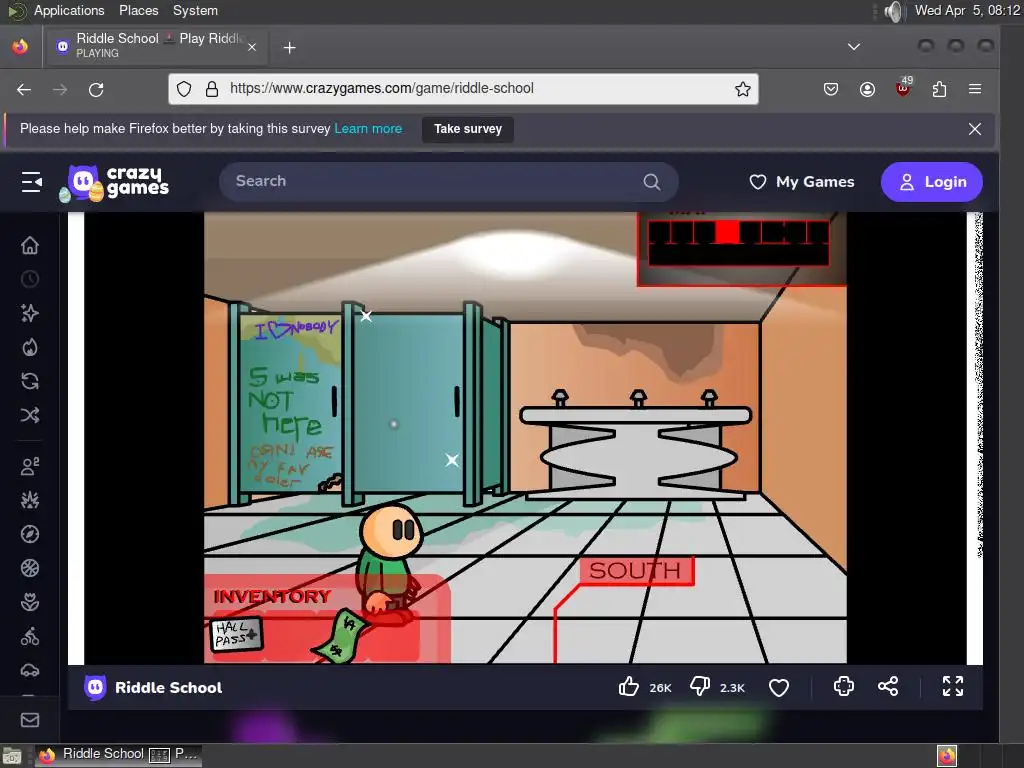Open the Firefox account icon
This screenshot has width=1024, height=768.
867,89
